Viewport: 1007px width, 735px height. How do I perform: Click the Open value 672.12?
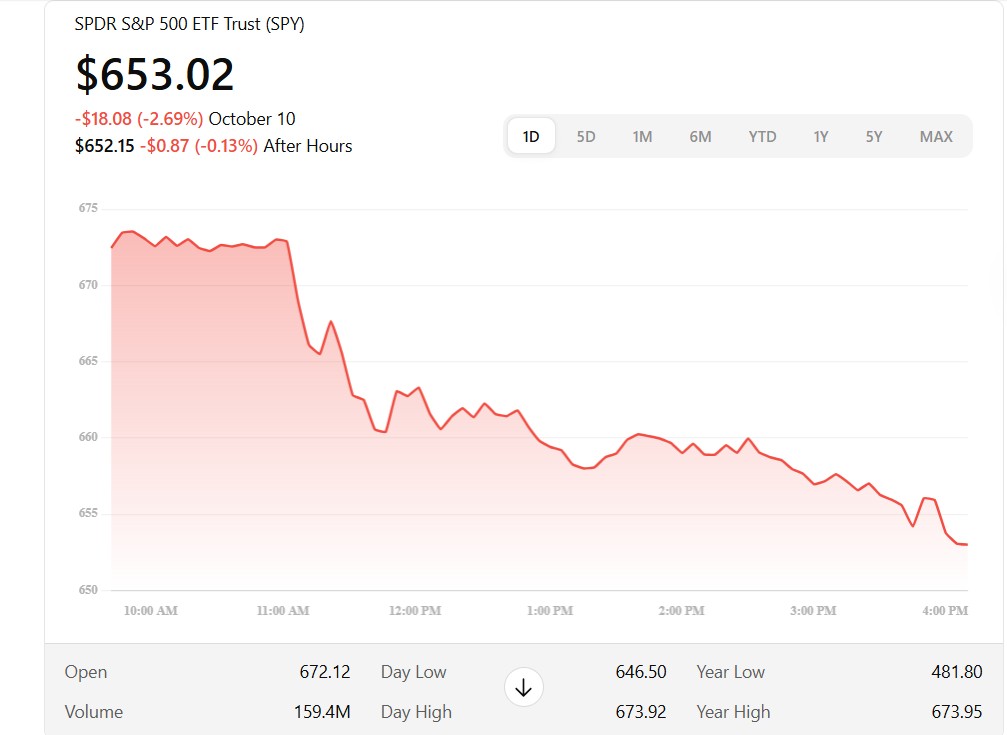tap(325, 672)
